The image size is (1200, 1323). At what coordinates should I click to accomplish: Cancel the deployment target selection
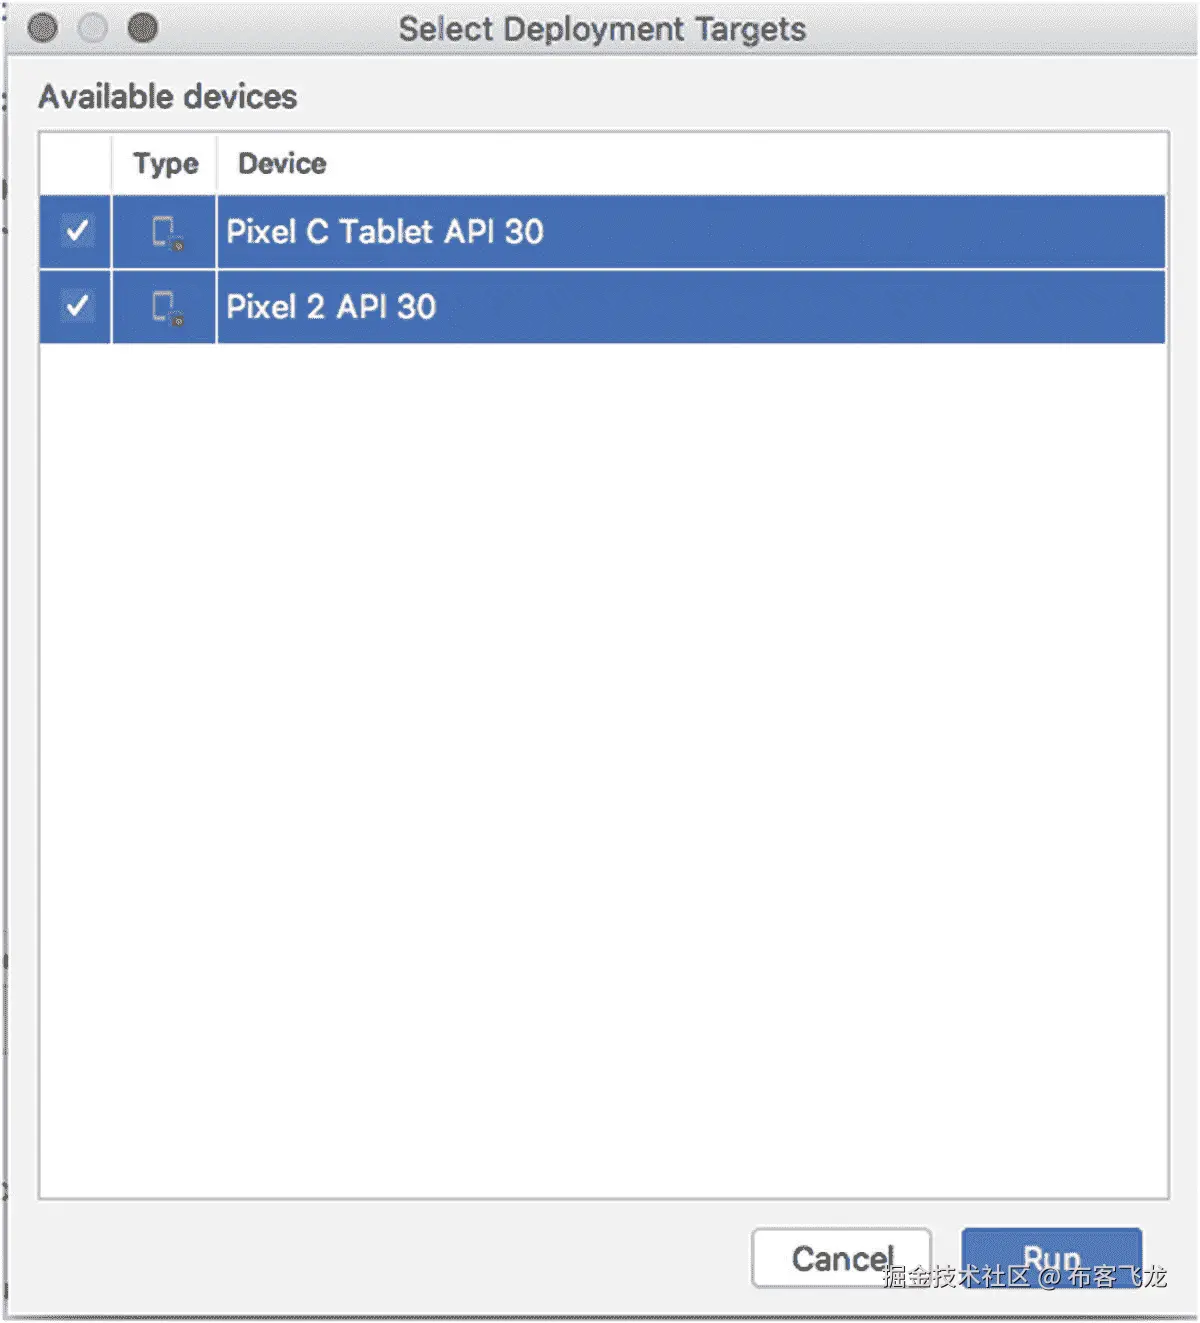pyautogui.click(x=842, y=1258)
